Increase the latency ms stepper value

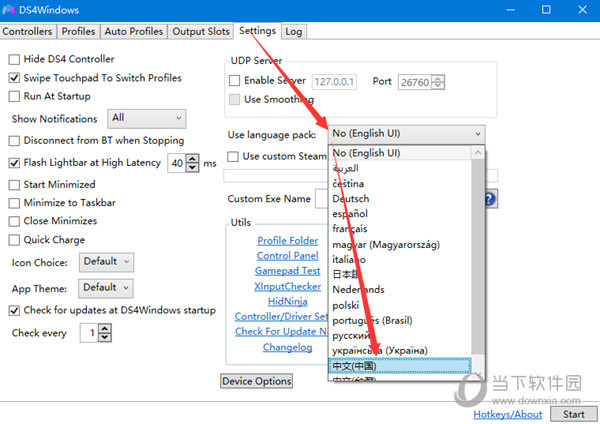(x=193, y=158)
